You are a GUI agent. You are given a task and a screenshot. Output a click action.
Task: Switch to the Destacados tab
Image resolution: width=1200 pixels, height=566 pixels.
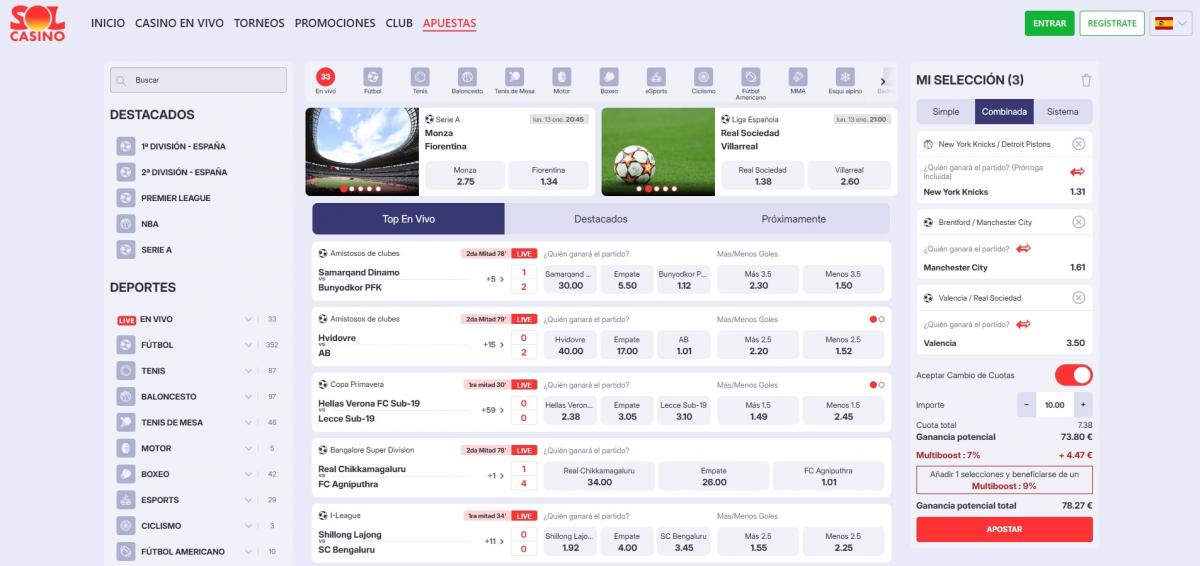600,219
